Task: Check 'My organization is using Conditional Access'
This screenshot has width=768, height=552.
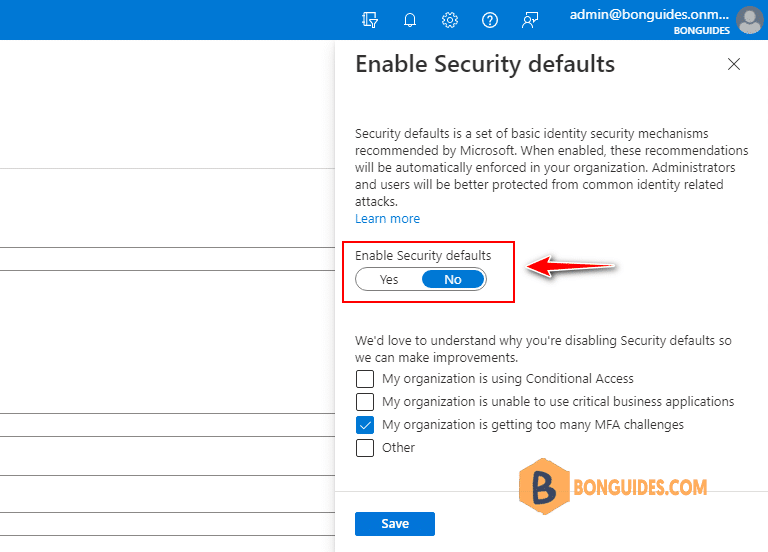Action: tap(365, 379)
